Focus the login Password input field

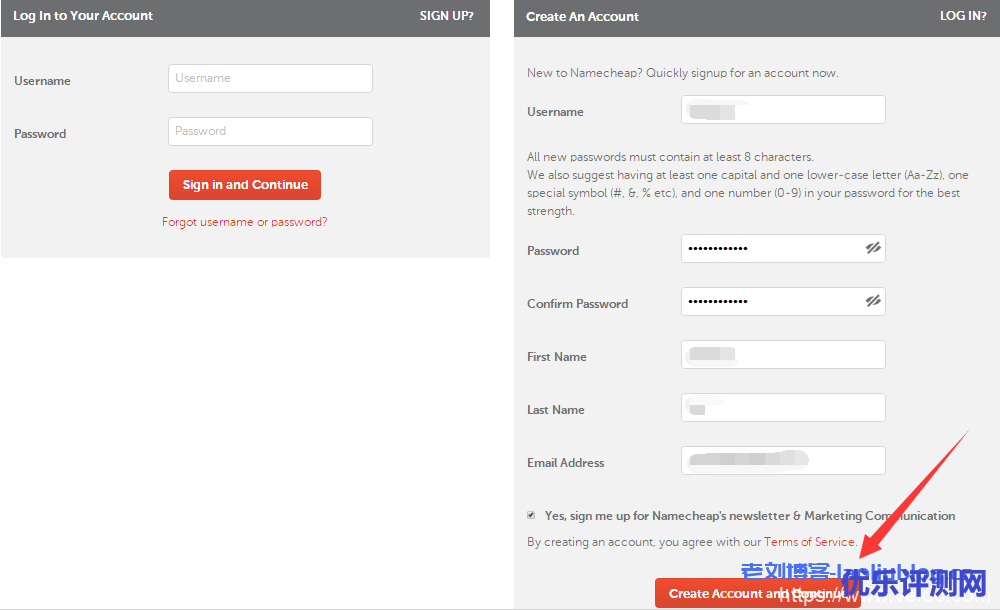point(270,132)
